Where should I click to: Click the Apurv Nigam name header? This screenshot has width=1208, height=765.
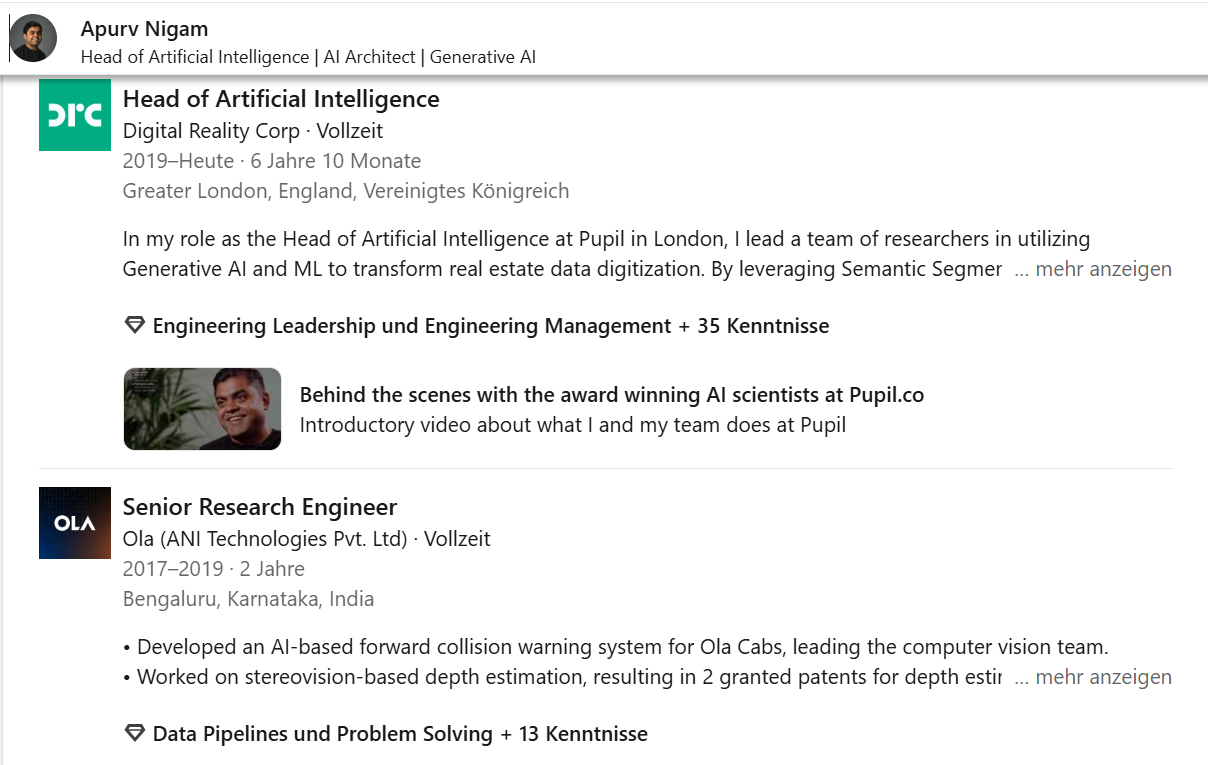(x=144, y=29)
